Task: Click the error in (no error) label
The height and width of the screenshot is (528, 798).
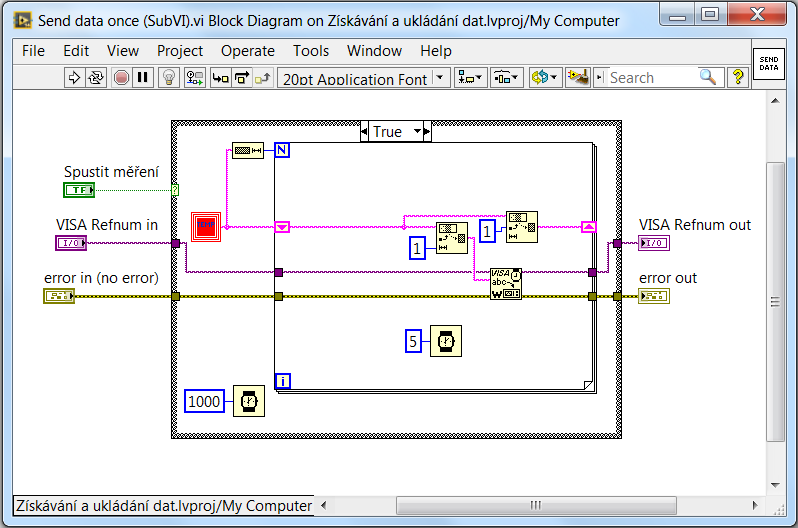Action: (101, 278)
